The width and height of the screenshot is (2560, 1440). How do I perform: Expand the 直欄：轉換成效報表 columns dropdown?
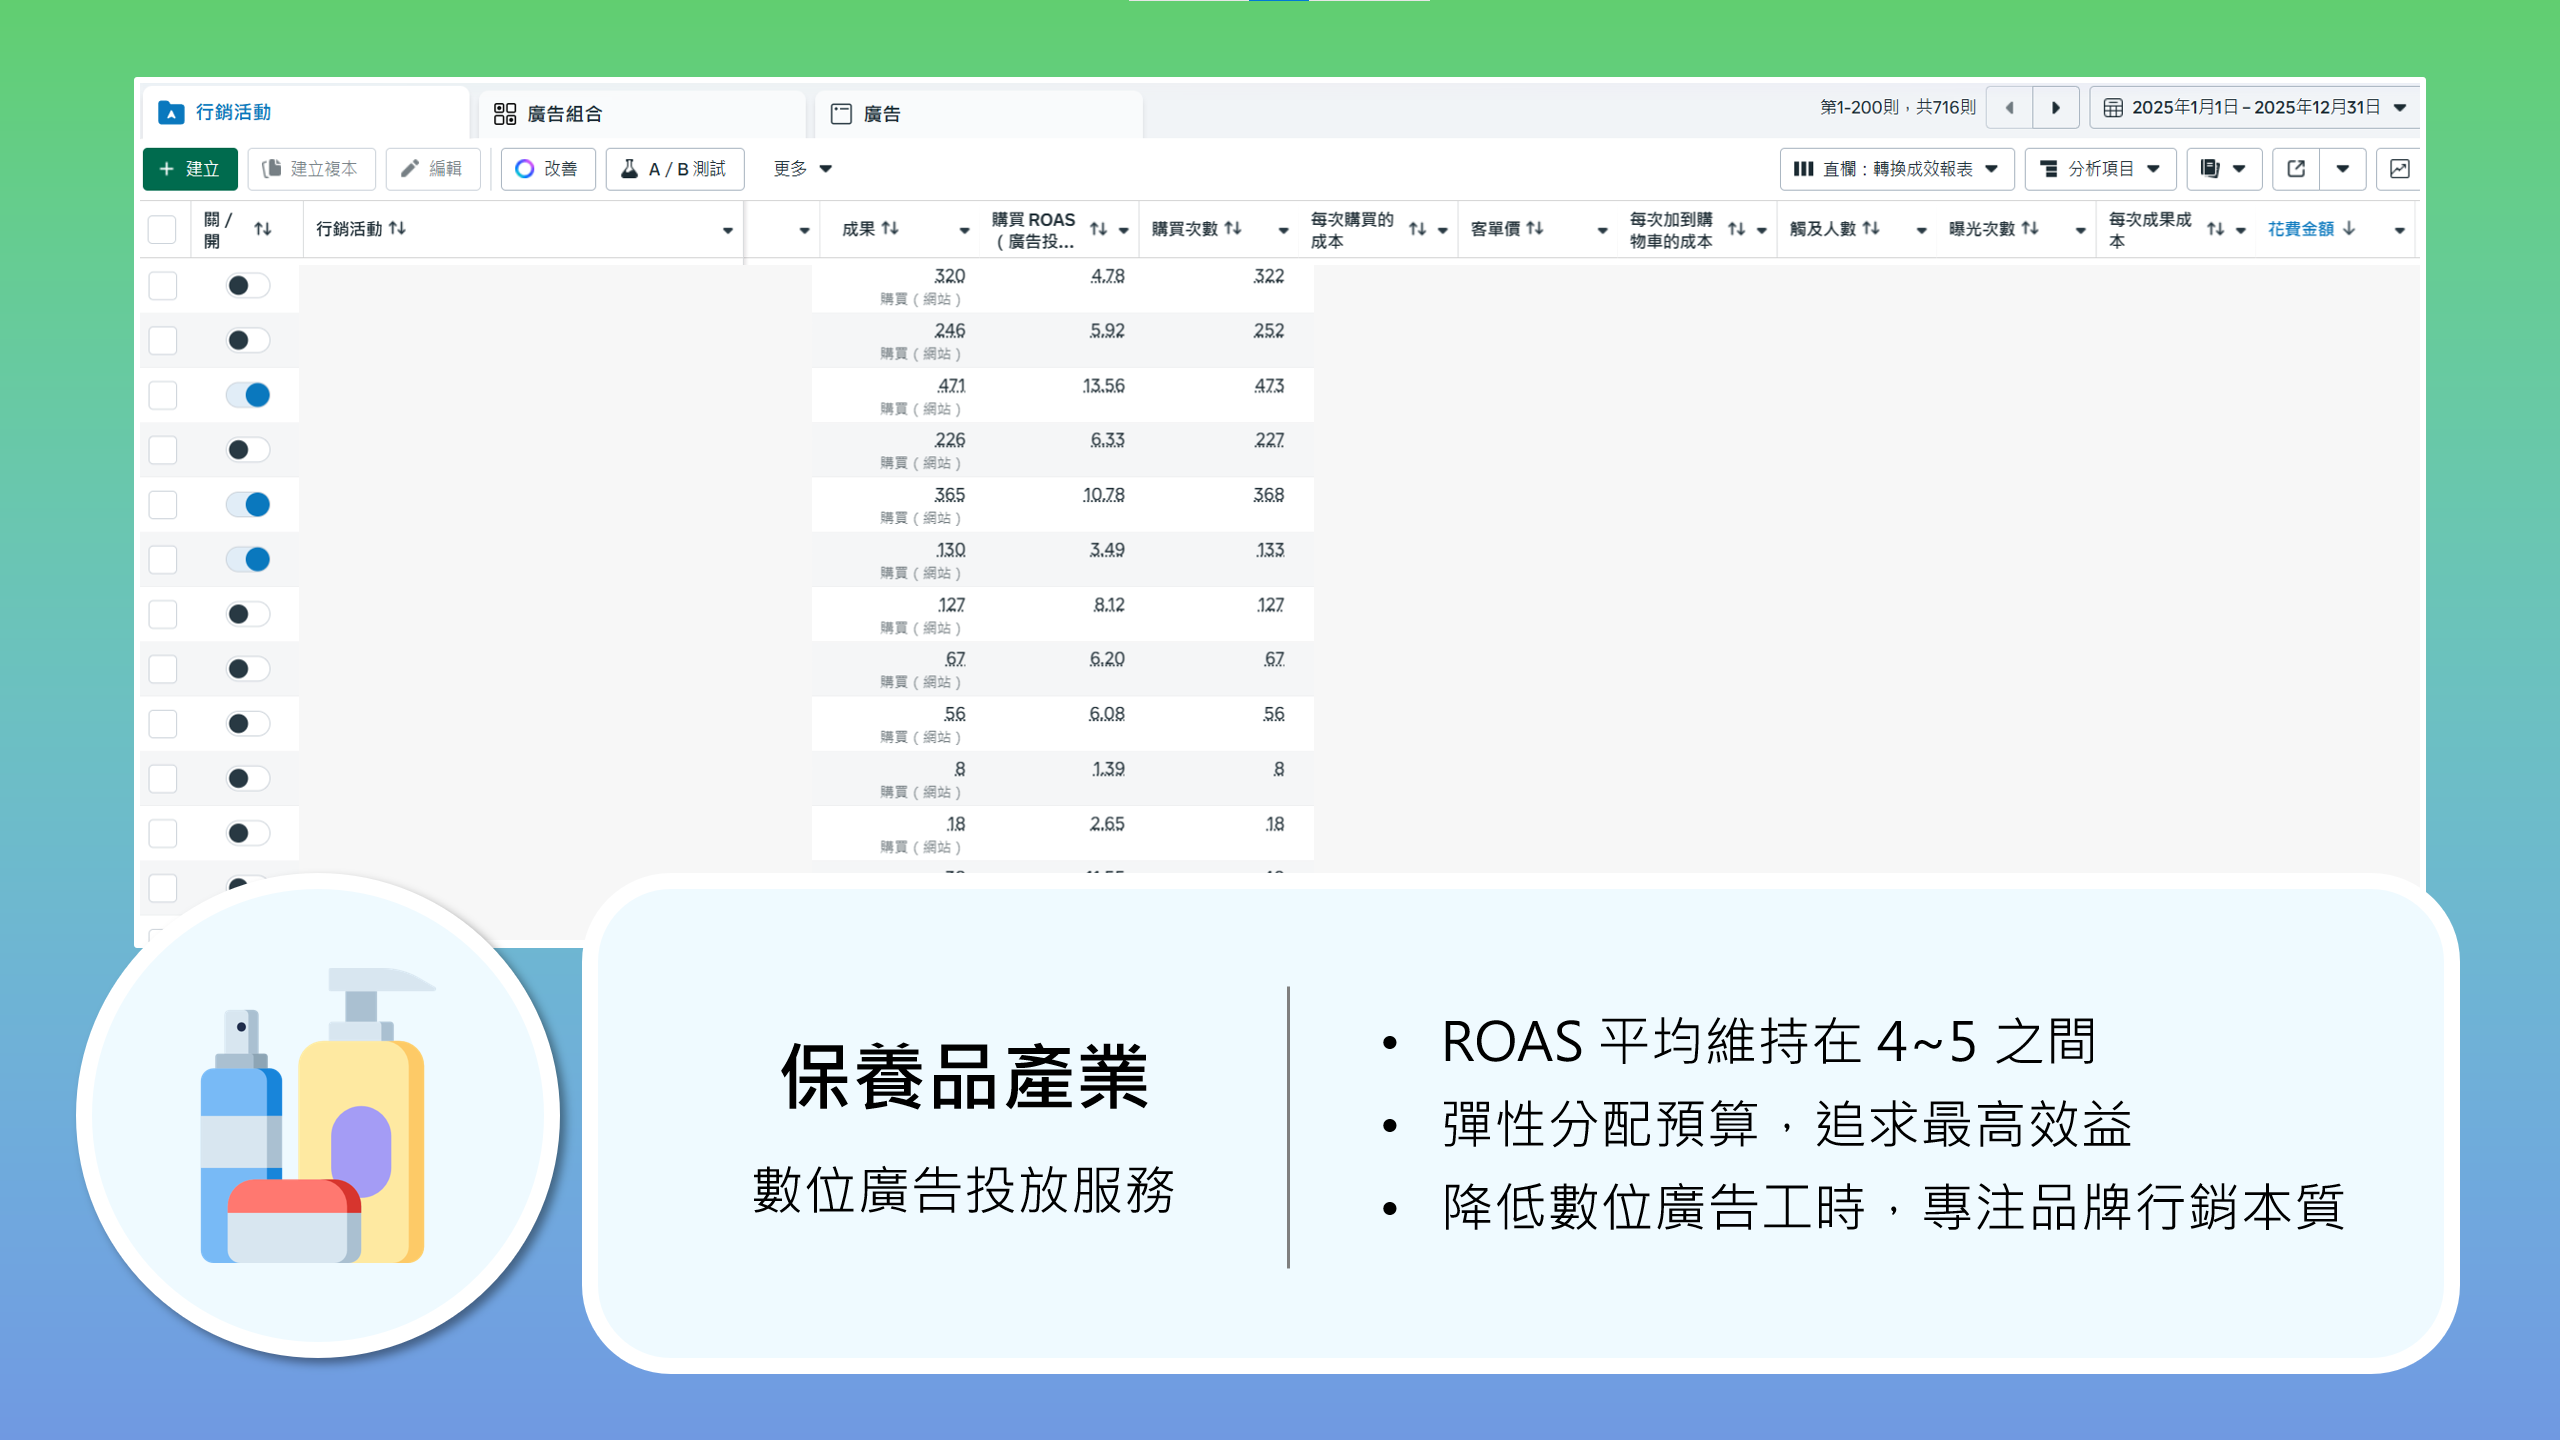1896,169
